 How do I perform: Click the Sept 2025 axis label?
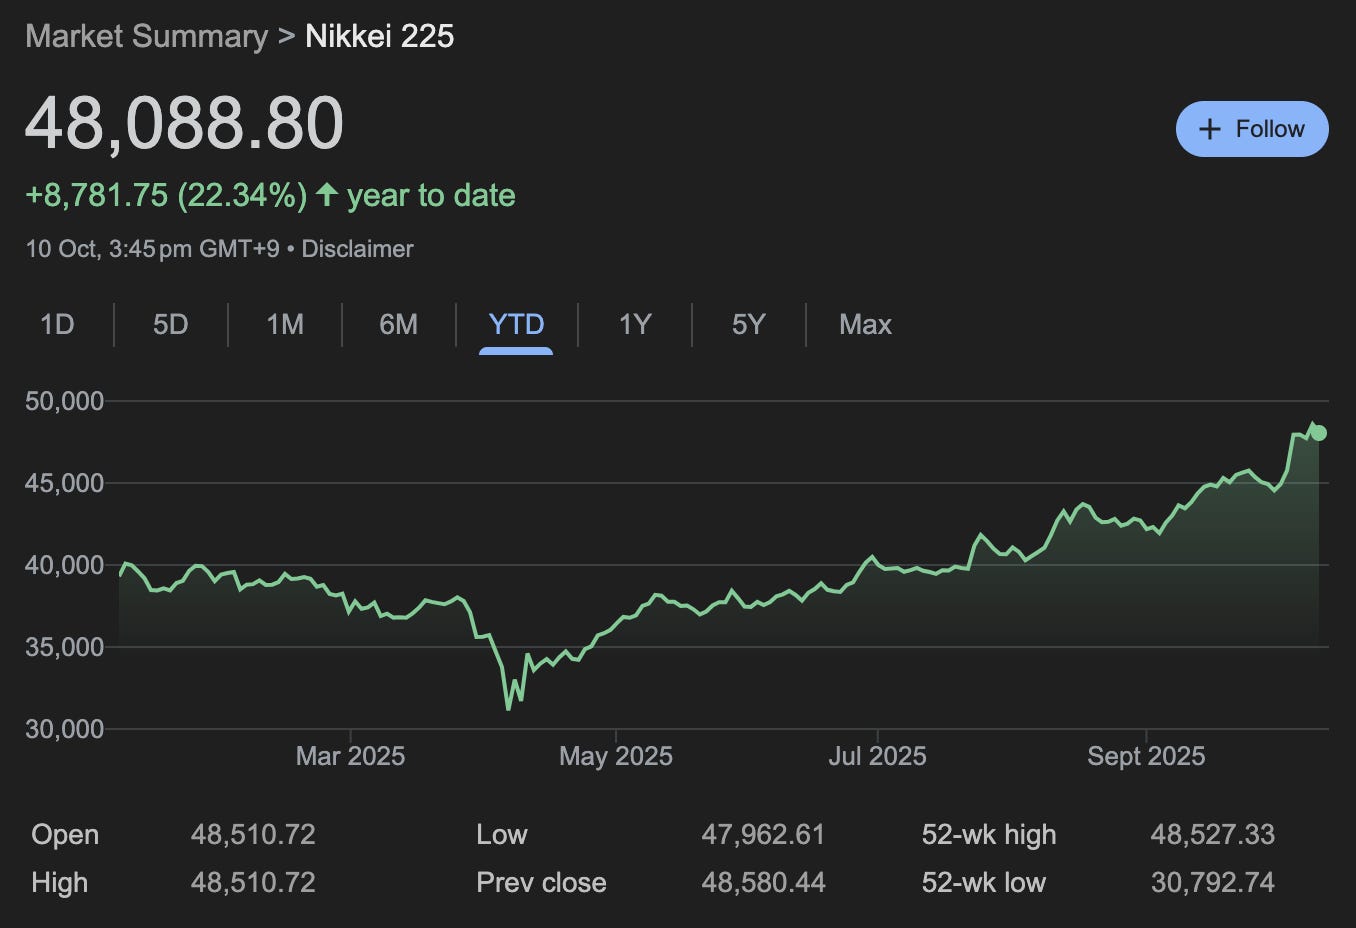1146,756
